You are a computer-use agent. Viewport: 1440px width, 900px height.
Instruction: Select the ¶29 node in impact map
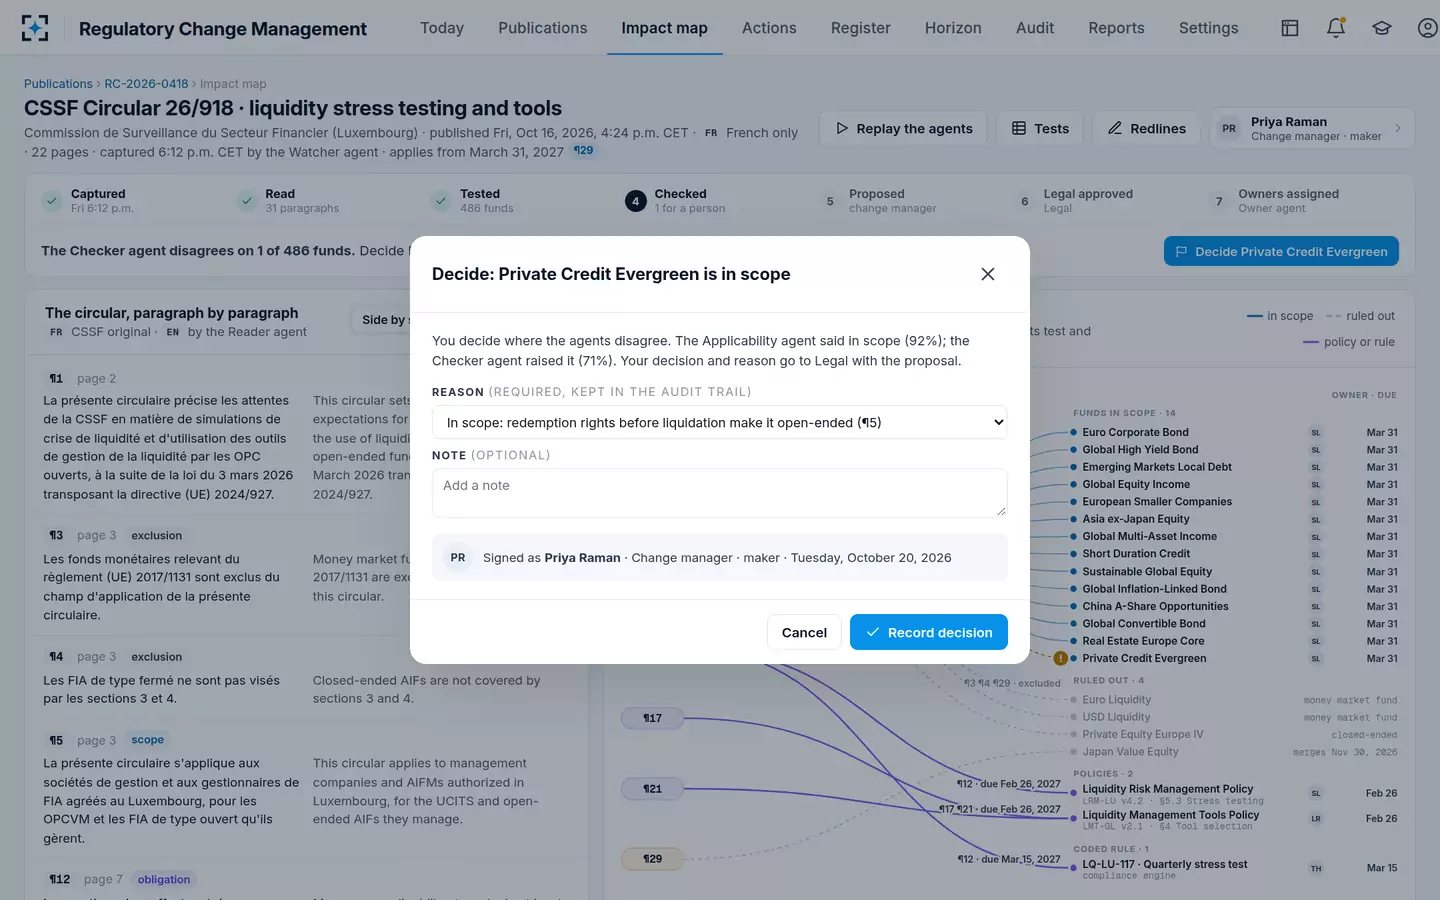coord(652,859)
